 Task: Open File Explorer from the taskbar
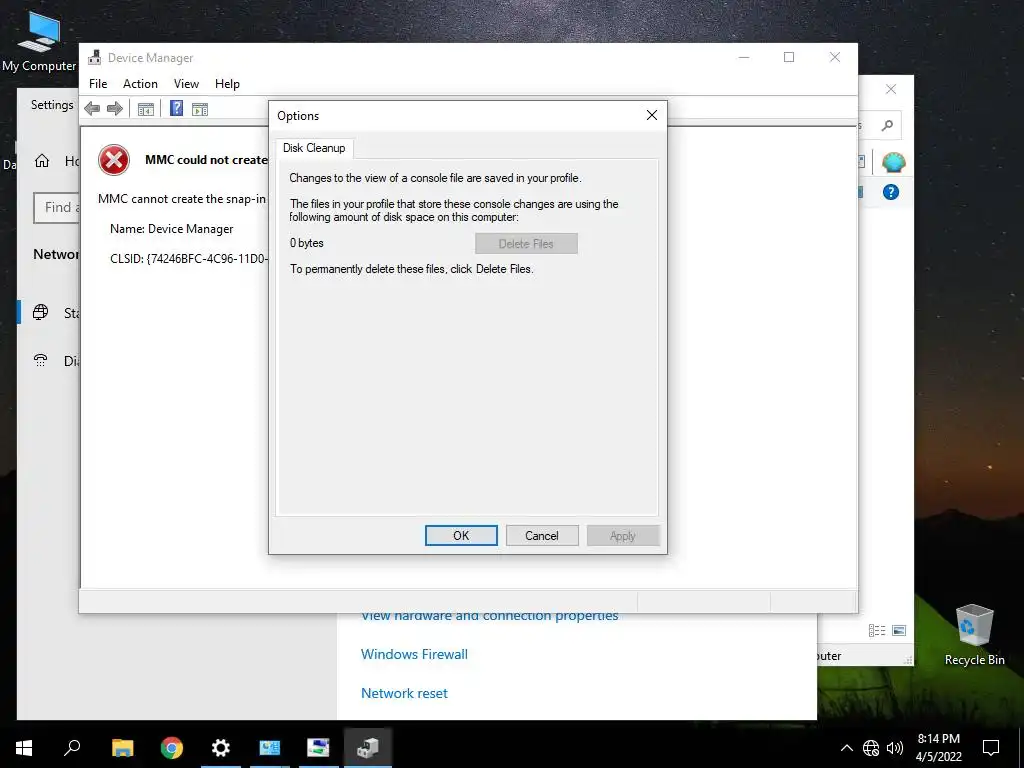point(122,748)
